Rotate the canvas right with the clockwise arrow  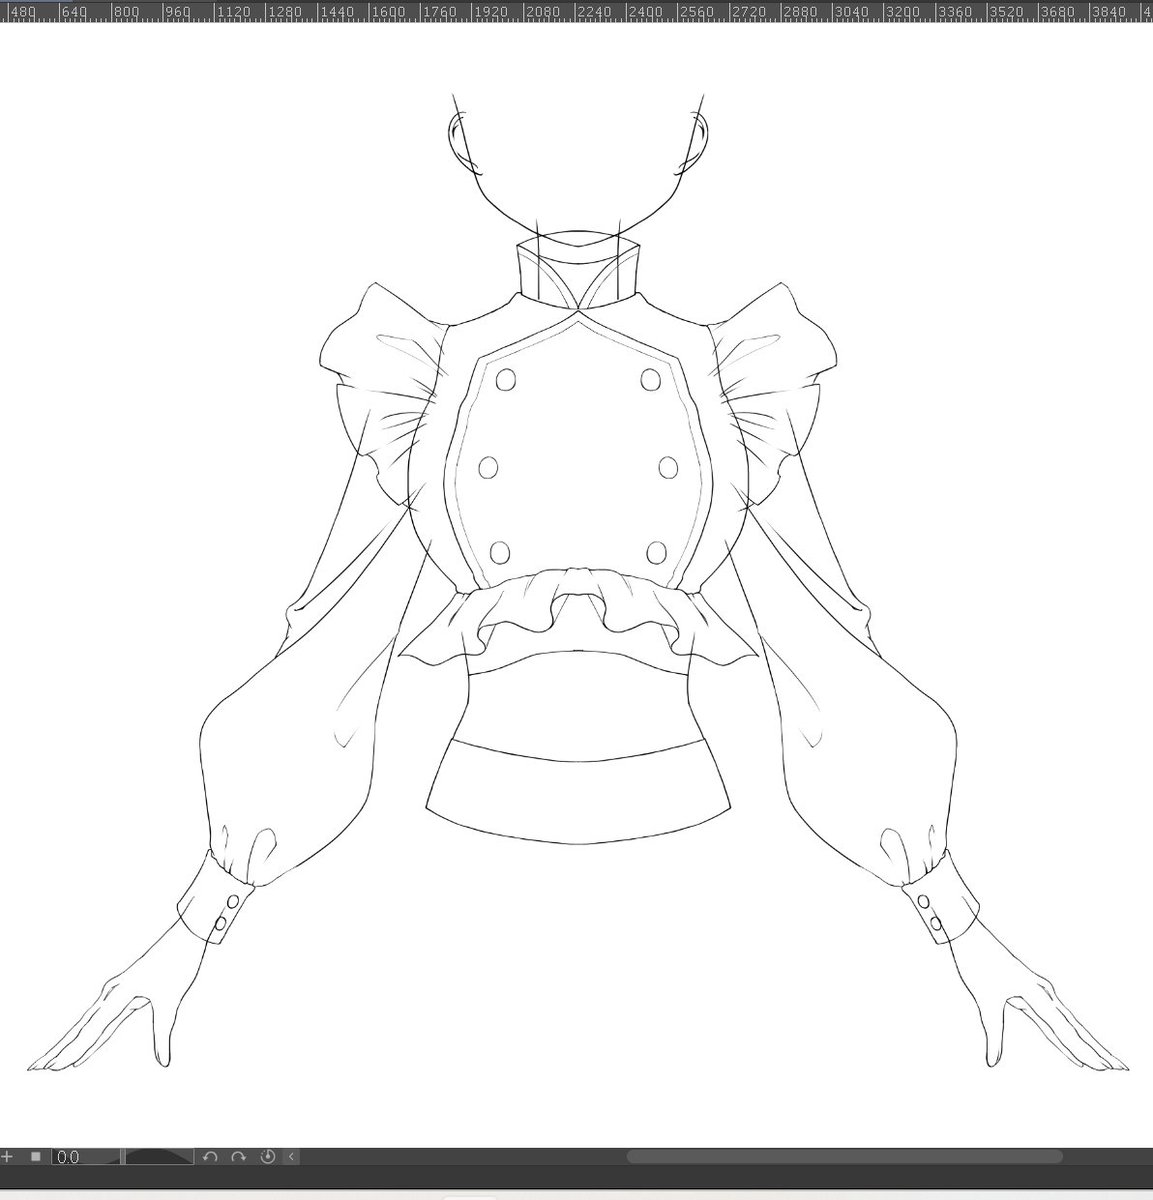(238, 1157)
